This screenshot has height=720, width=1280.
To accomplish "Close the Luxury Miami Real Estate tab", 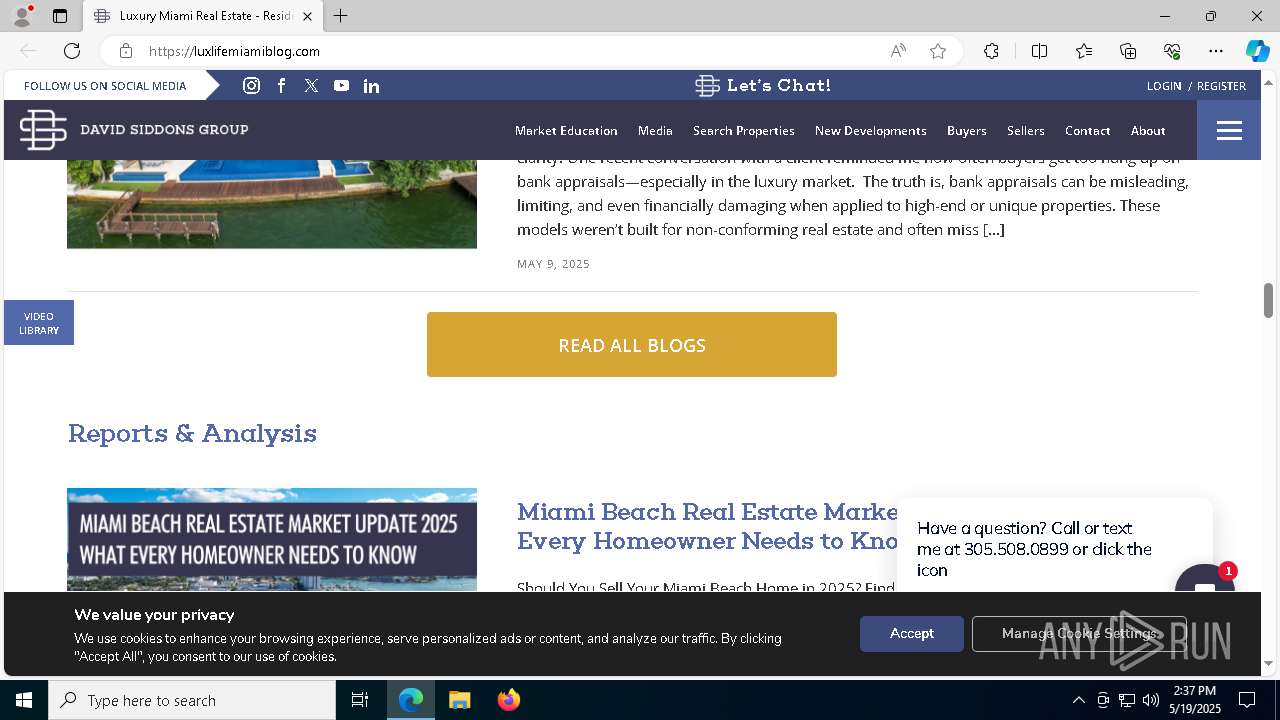I will [307, 16].
